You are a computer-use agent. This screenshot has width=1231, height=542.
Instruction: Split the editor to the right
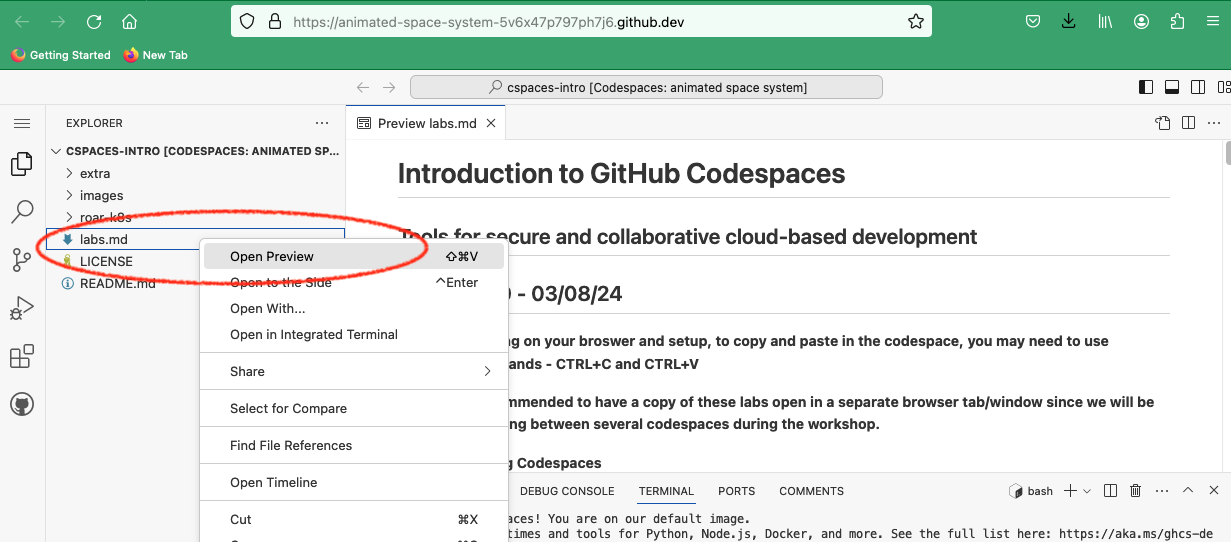click(1188, 123)
